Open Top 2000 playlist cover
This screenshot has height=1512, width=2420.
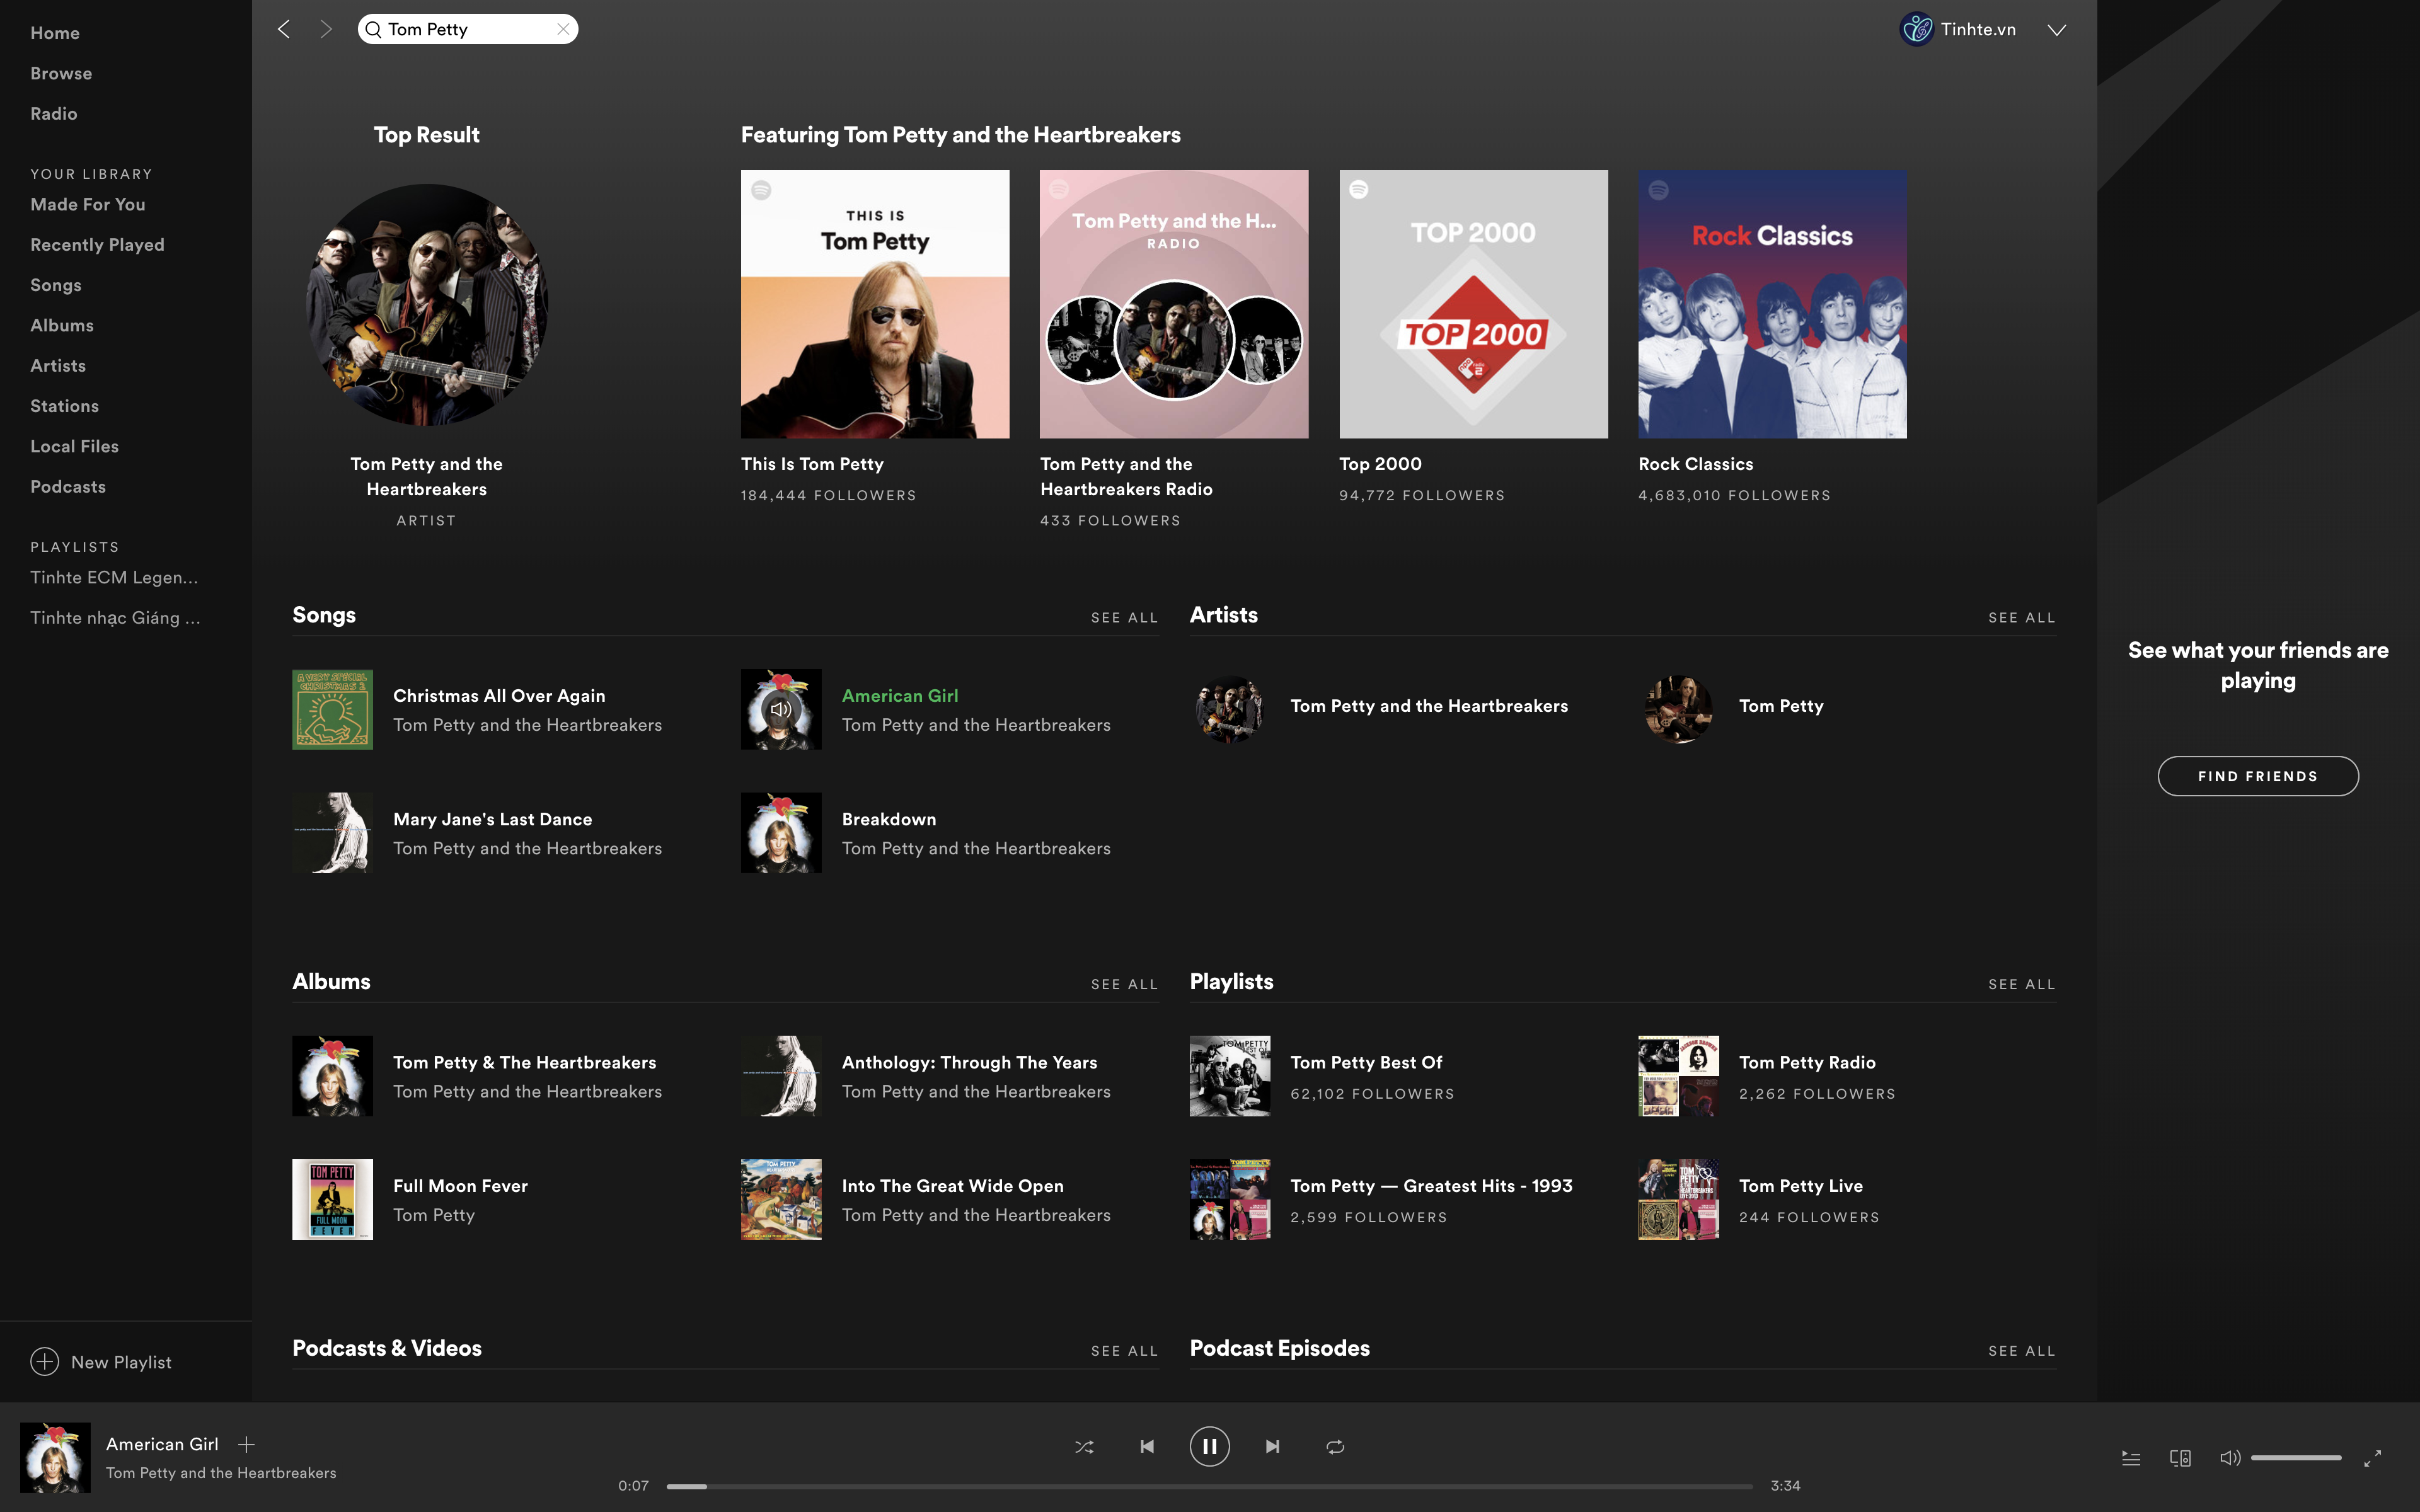[x=1473, y=304]
